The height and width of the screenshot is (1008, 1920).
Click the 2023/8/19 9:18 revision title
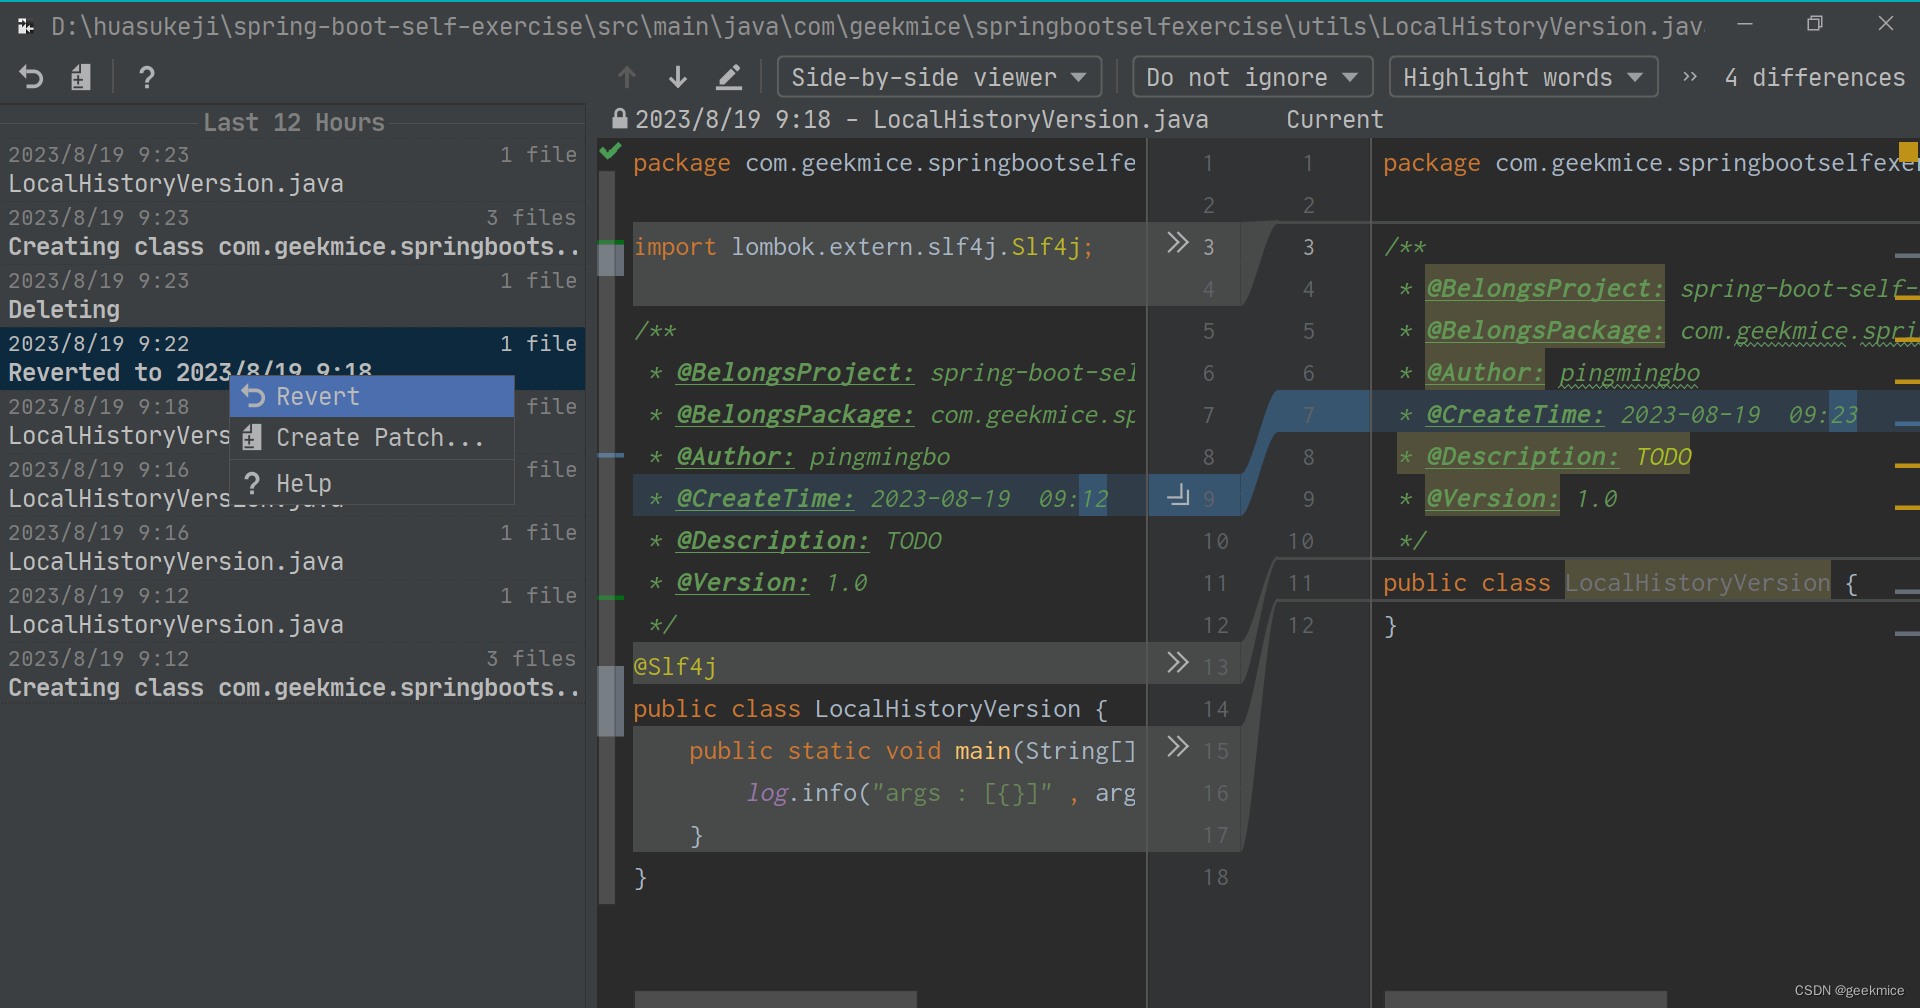pos(921,120)
